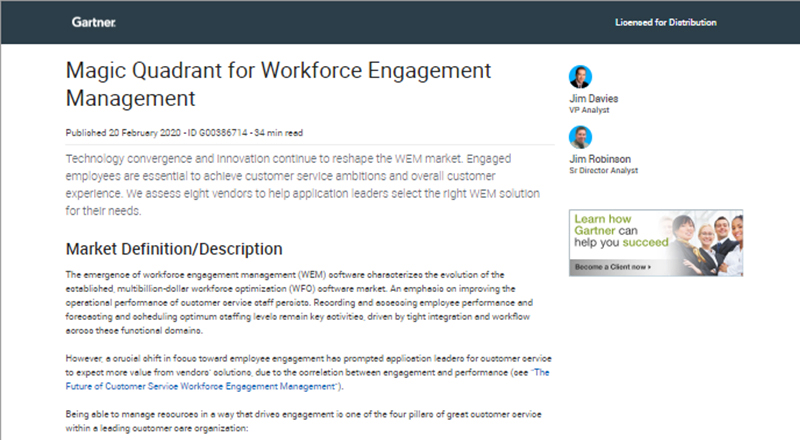The image size is (800, 440).
Task: Select the Jim Robinson analyst name
Action: click(x=600, y=159)
